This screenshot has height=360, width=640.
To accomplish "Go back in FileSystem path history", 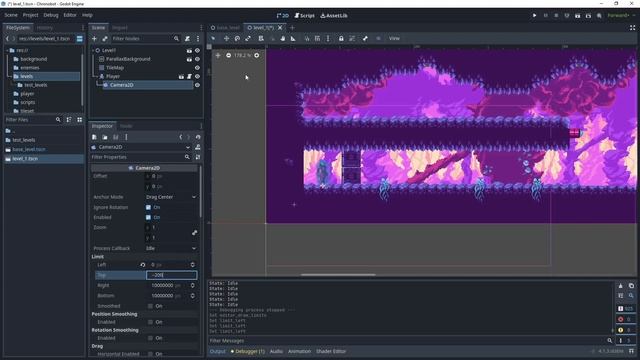I will (x=7, y=39).
